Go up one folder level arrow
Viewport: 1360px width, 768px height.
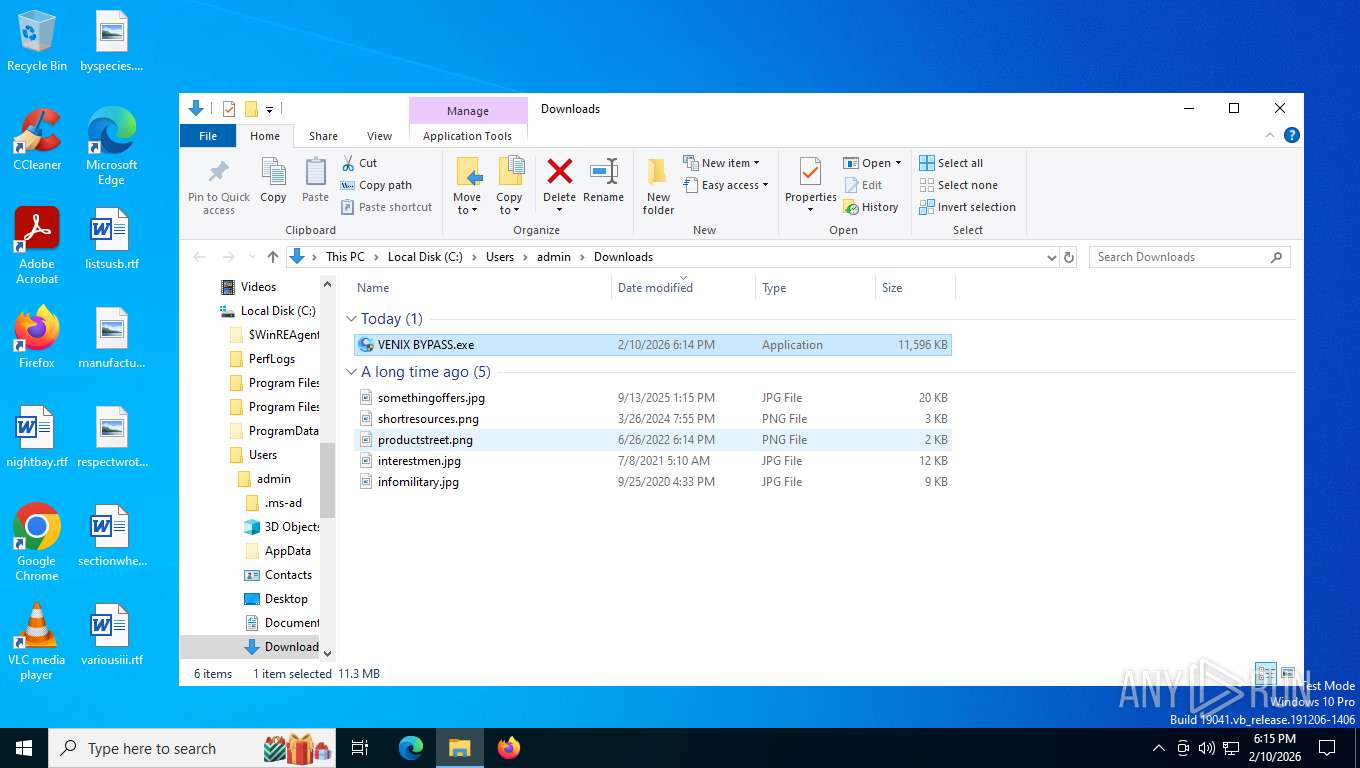tap(272, 257)
